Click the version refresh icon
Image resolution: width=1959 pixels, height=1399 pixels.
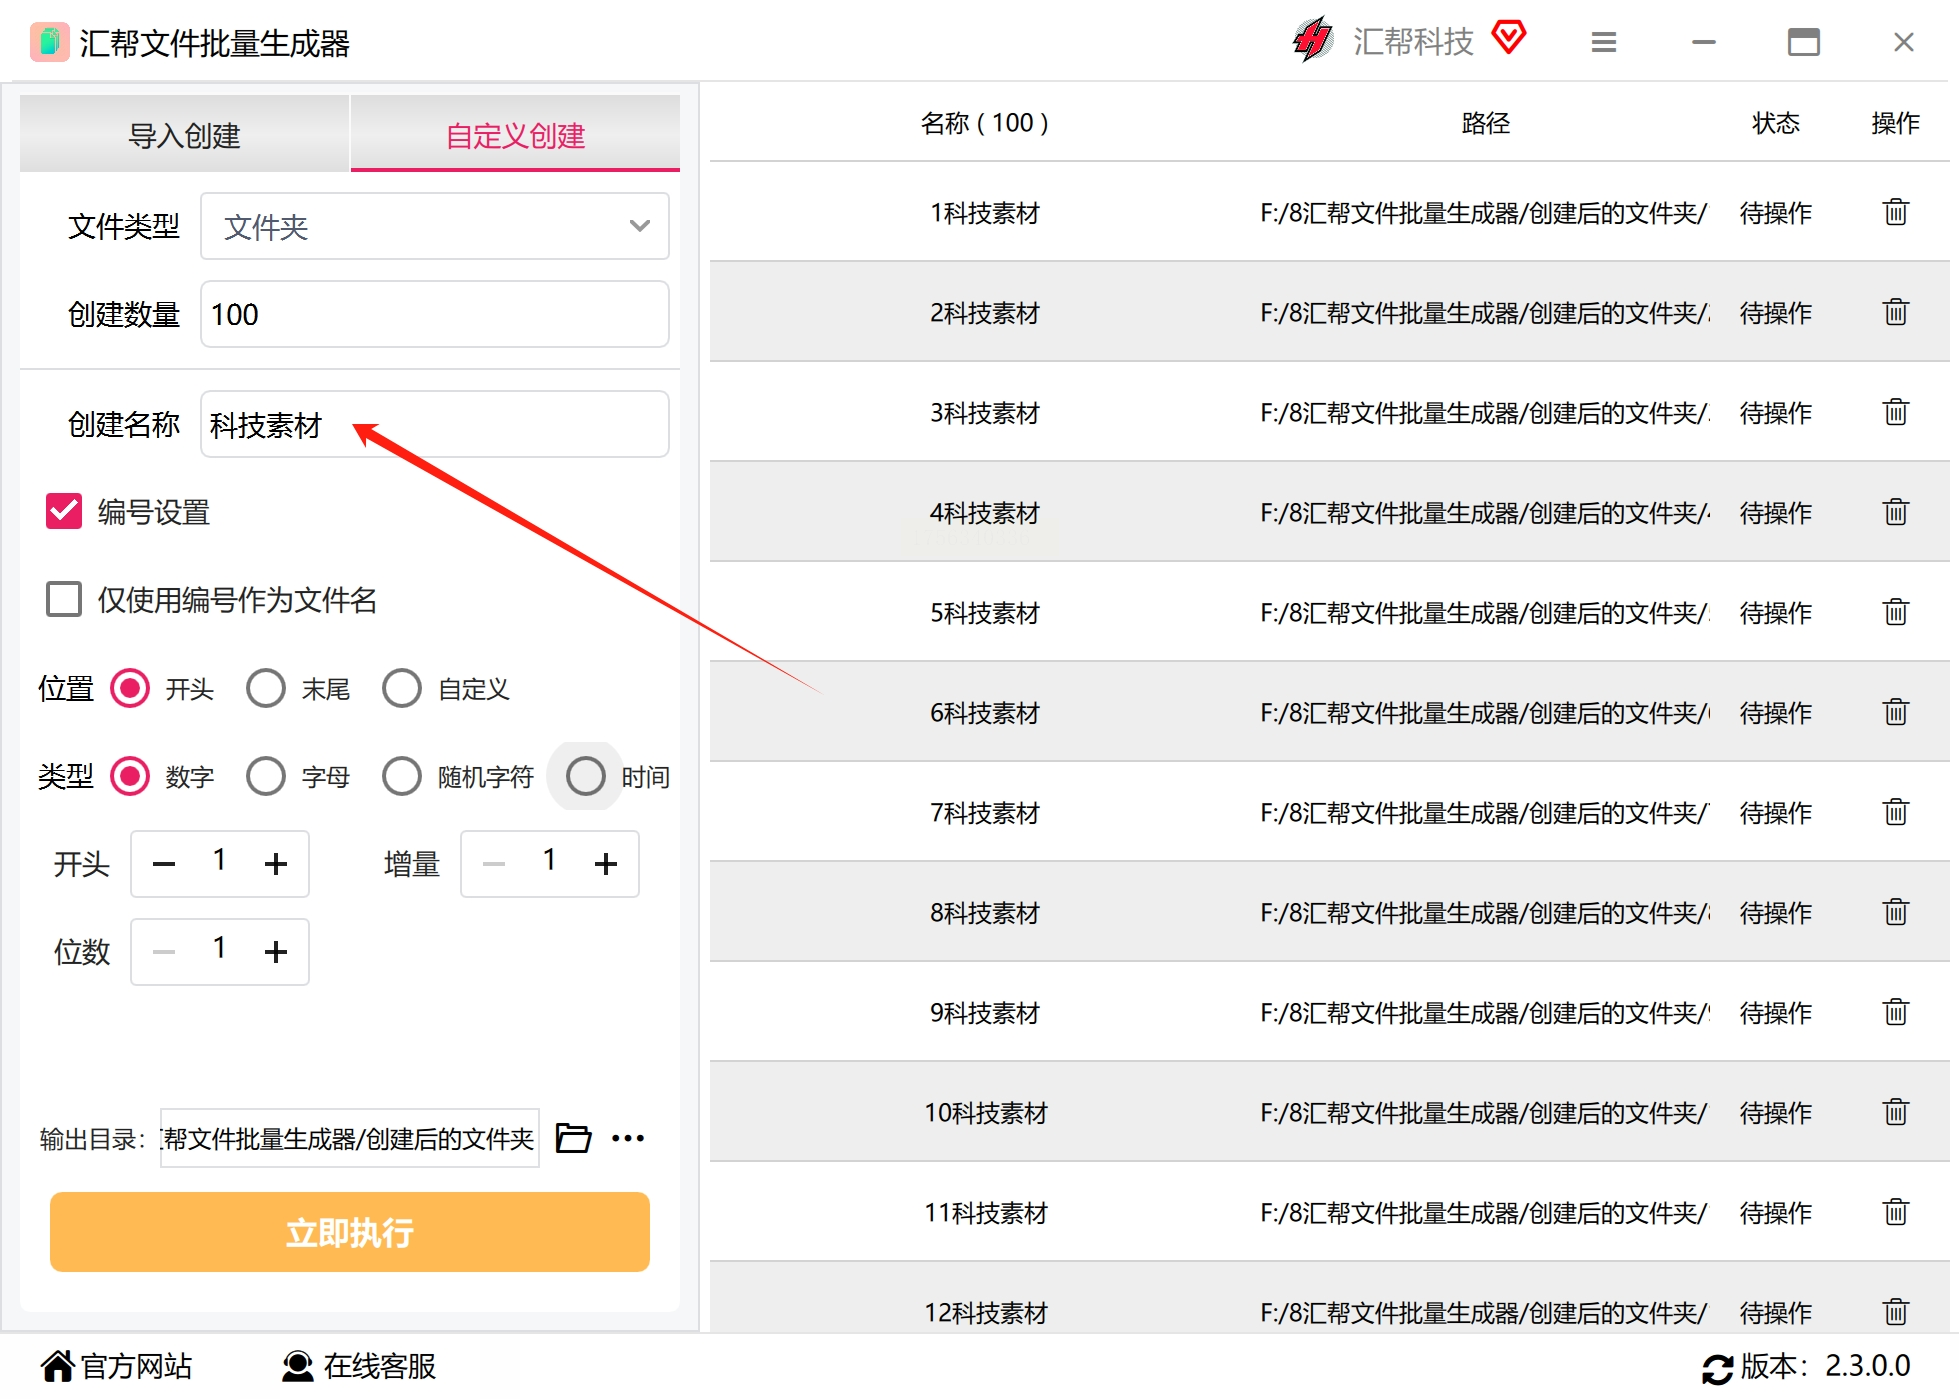(x=1717, y=1367)
